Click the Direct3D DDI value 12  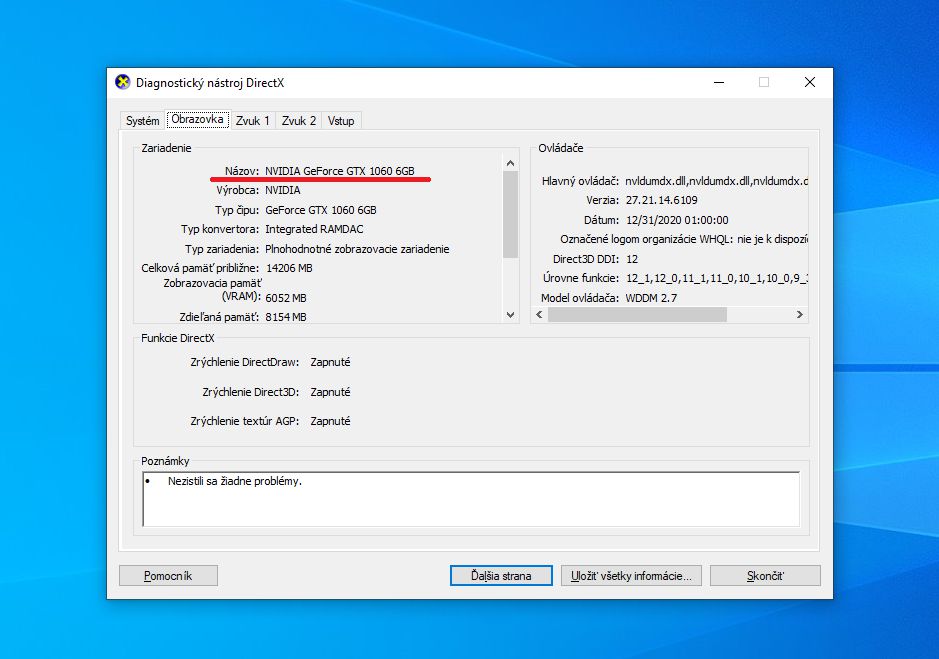(632, 259)
